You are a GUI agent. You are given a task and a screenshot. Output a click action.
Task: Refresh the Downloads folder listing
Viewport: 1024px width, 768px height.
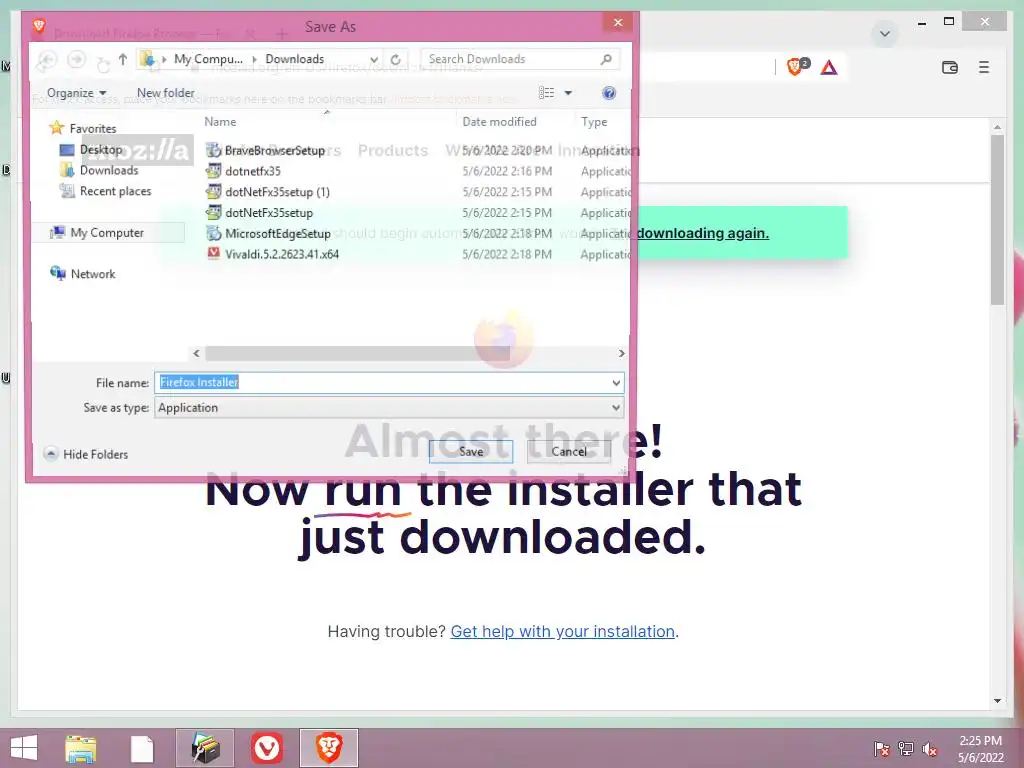point(396,59)
